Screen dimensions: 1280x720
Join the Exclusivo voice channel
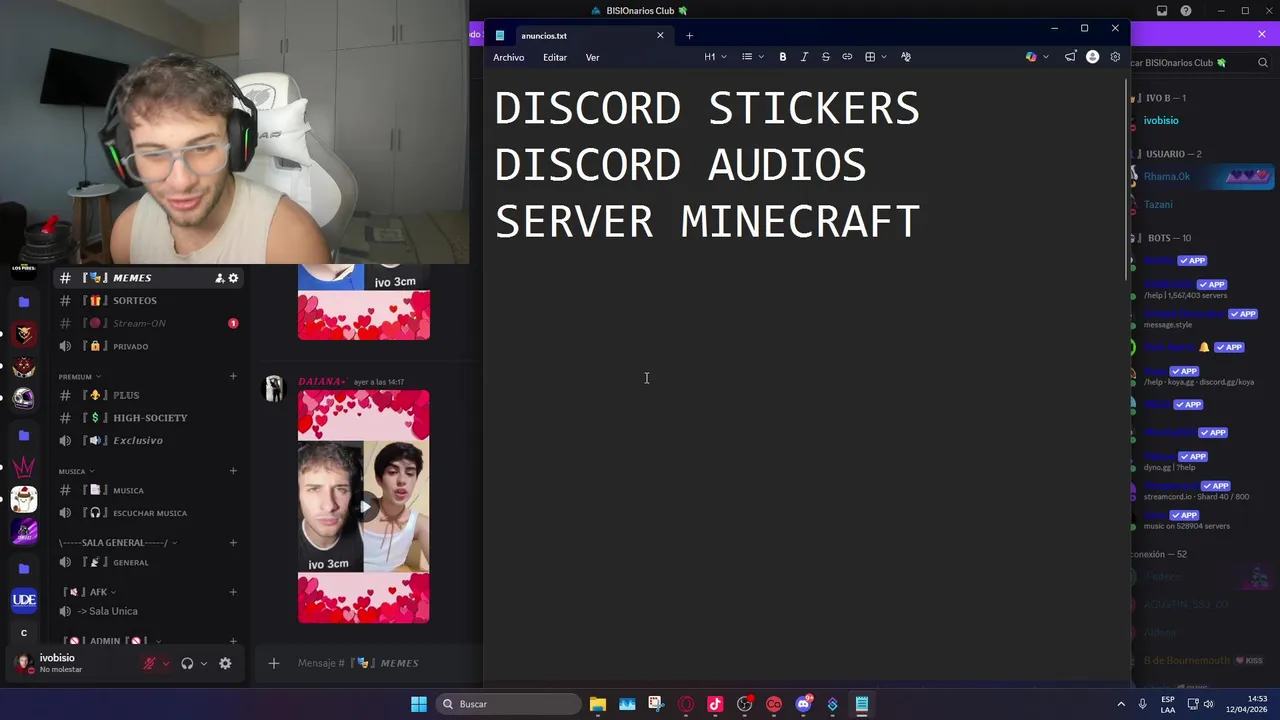(149, 440)
